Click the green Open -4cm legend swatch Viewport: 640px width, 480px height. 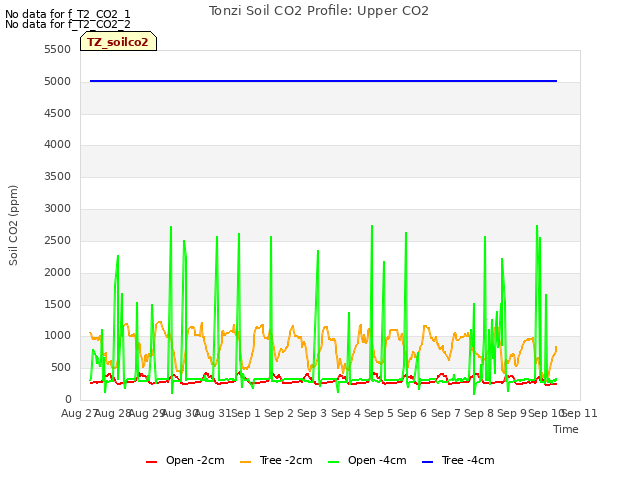333,462
